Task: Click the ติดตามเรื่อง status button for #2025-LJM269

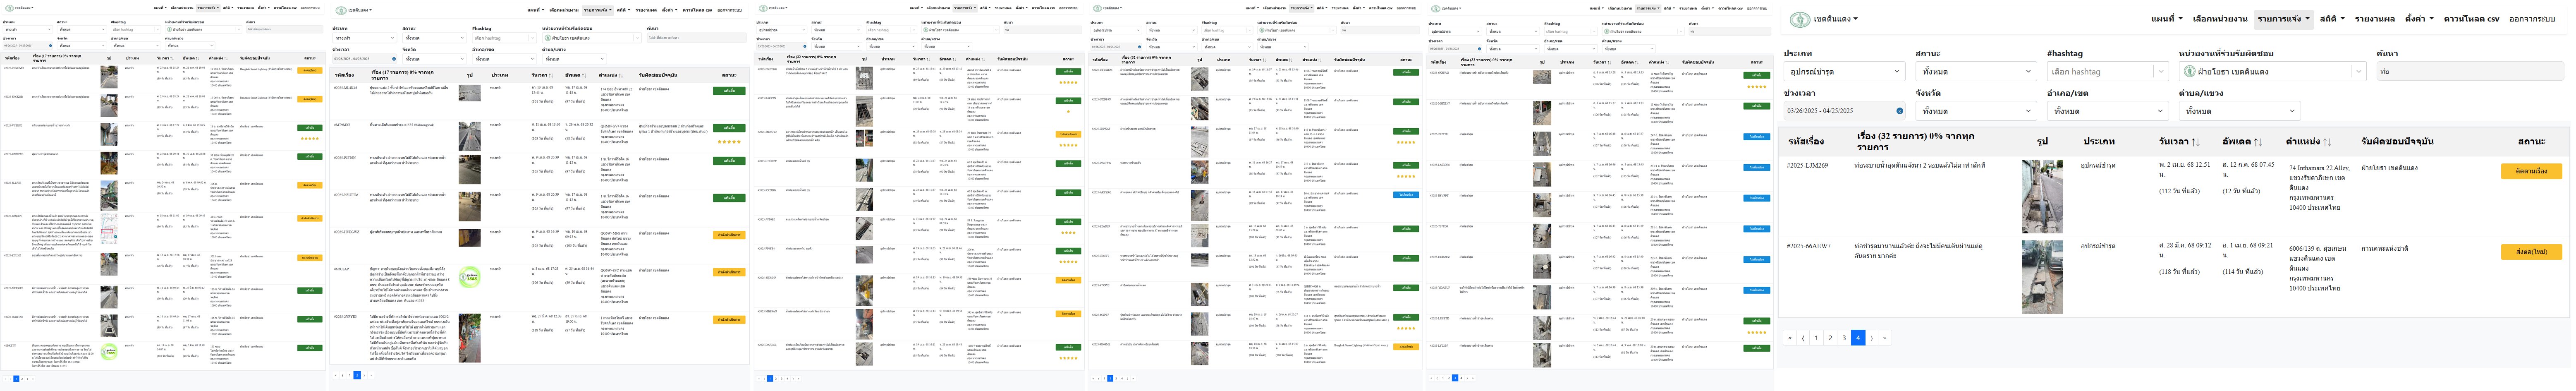Action: [x=2531, y=171]
